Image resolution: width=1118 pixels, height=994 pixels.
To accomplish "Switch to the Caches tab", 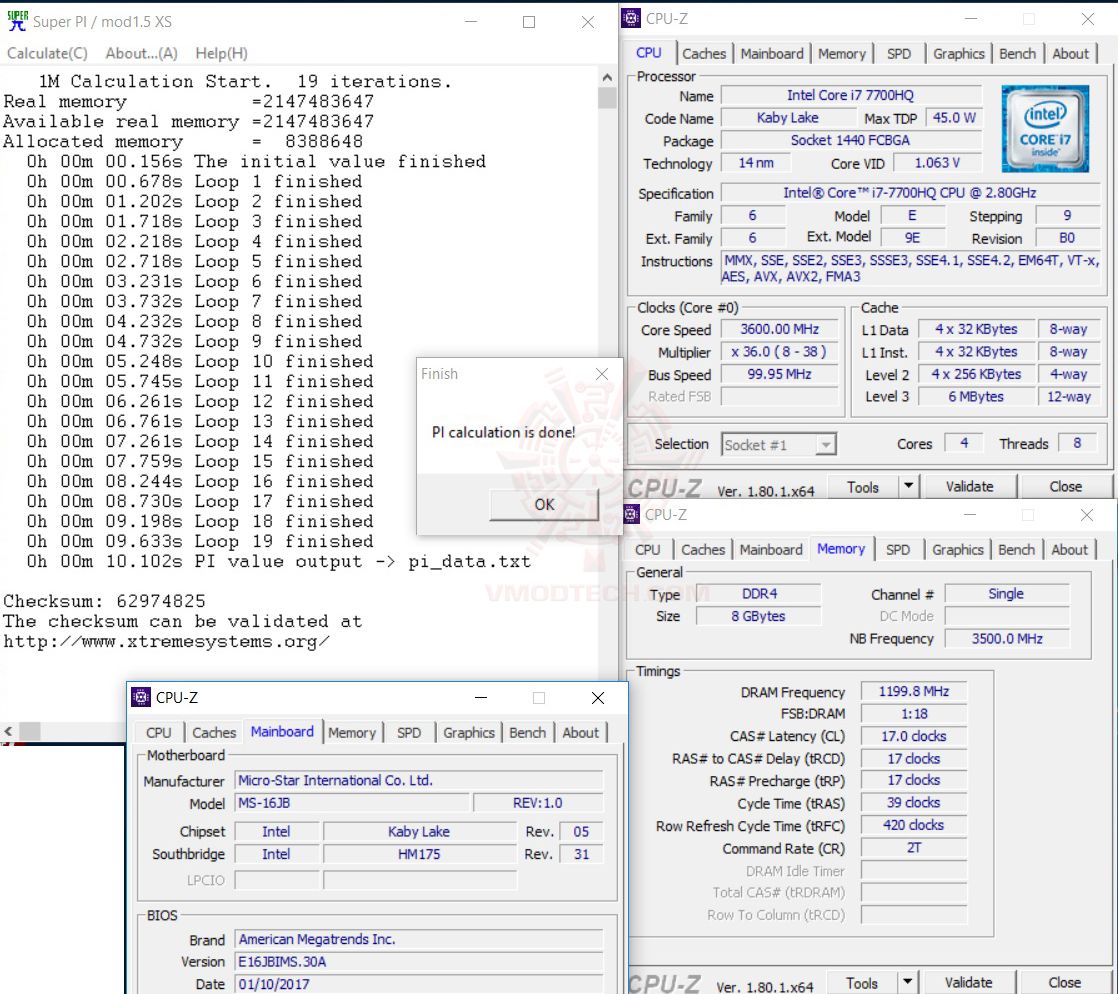I will [x=703, y=53].
